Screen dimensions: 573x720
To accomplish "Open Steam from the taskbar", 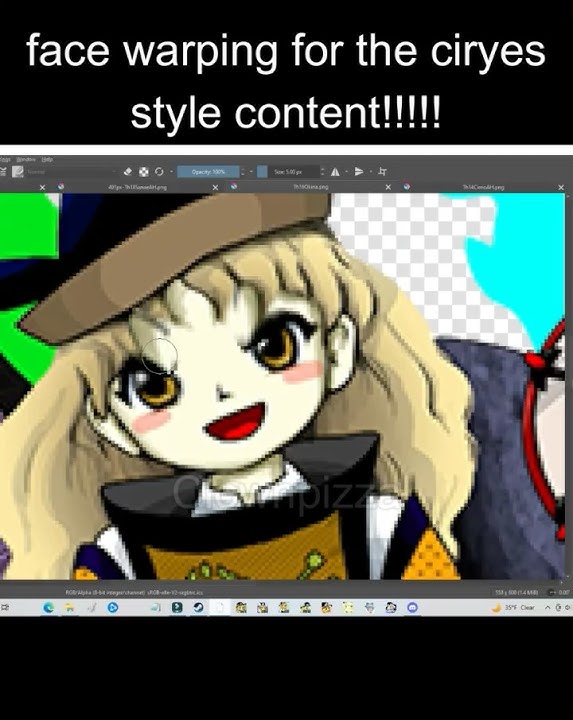I will (x=198, y=608).
